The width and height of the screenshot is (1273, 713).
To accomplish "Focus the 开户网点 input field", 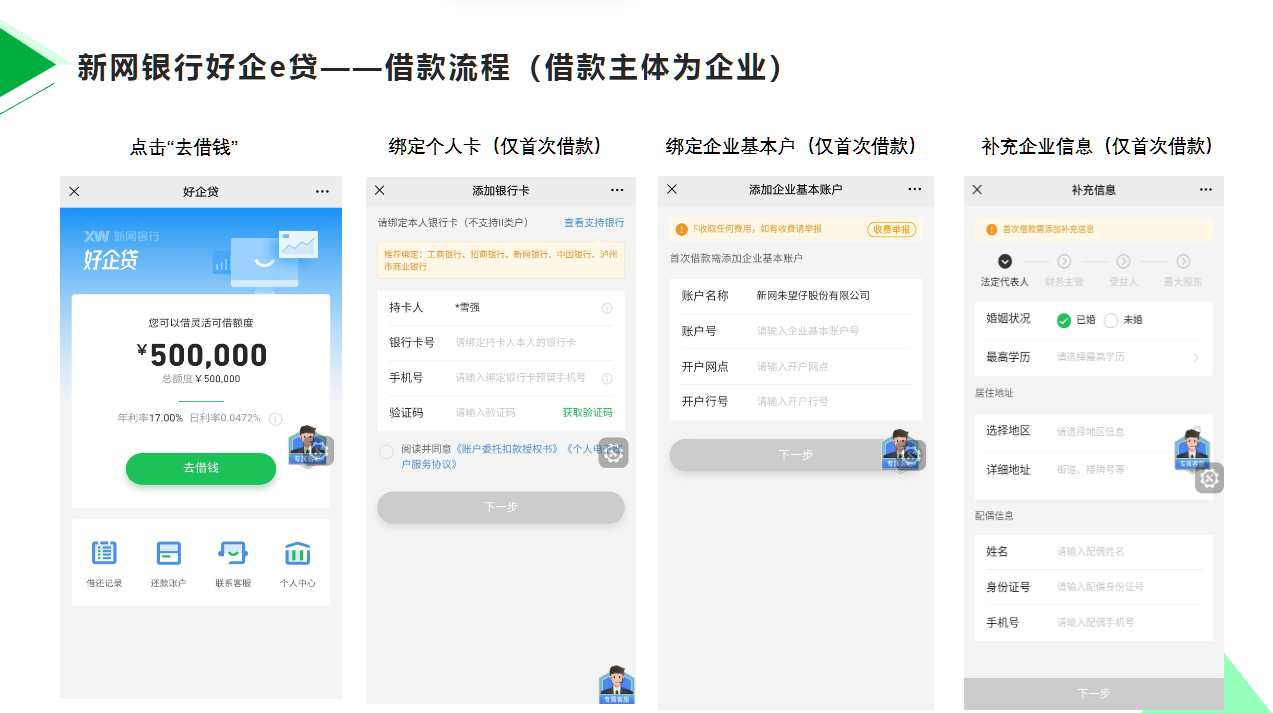I will (x=796, y=367).
